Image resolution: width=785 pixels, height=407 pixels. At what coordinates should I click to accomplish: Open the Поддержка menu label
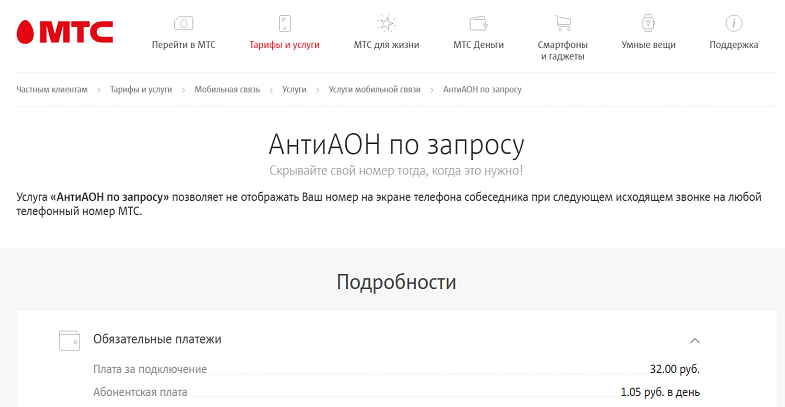pos(734,45)
